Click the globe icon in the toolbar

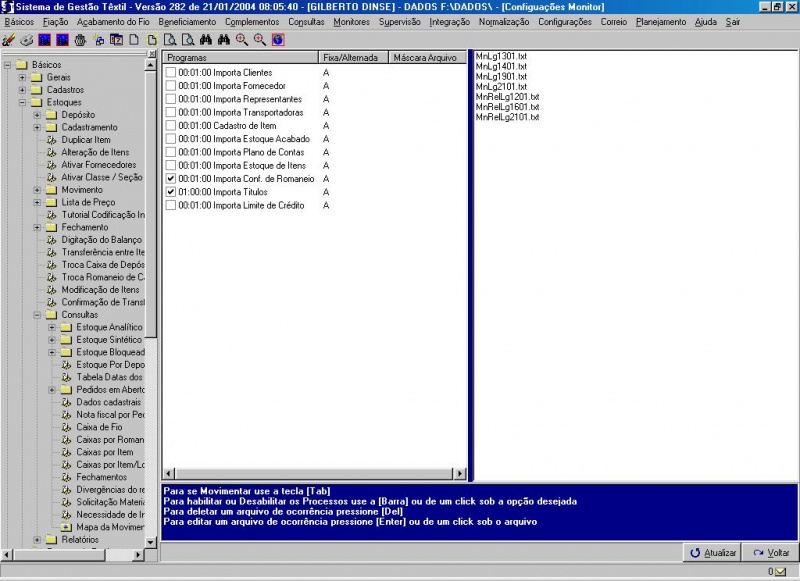point(278,40)
